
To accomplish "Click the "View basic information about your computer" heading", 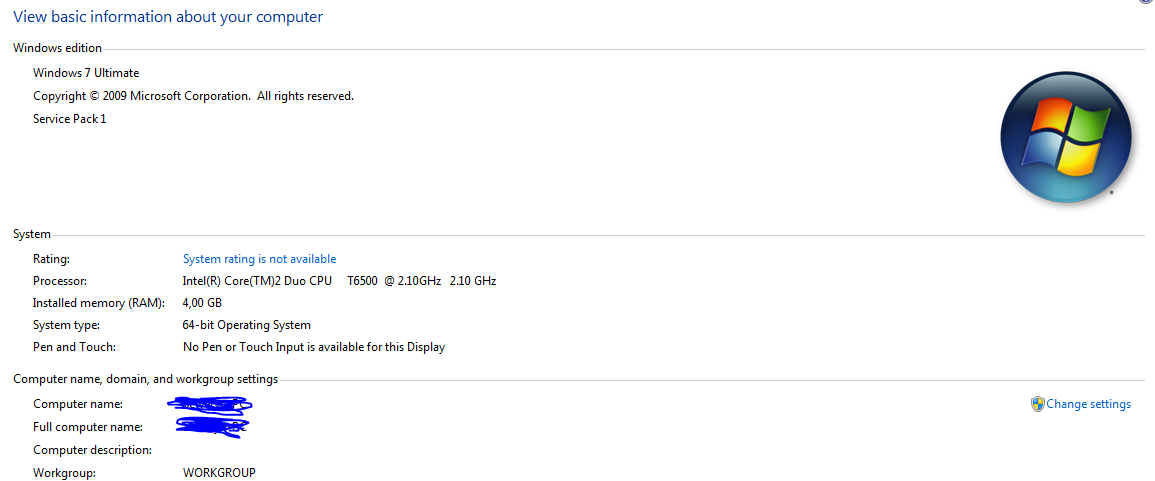I will click(168, 16).
